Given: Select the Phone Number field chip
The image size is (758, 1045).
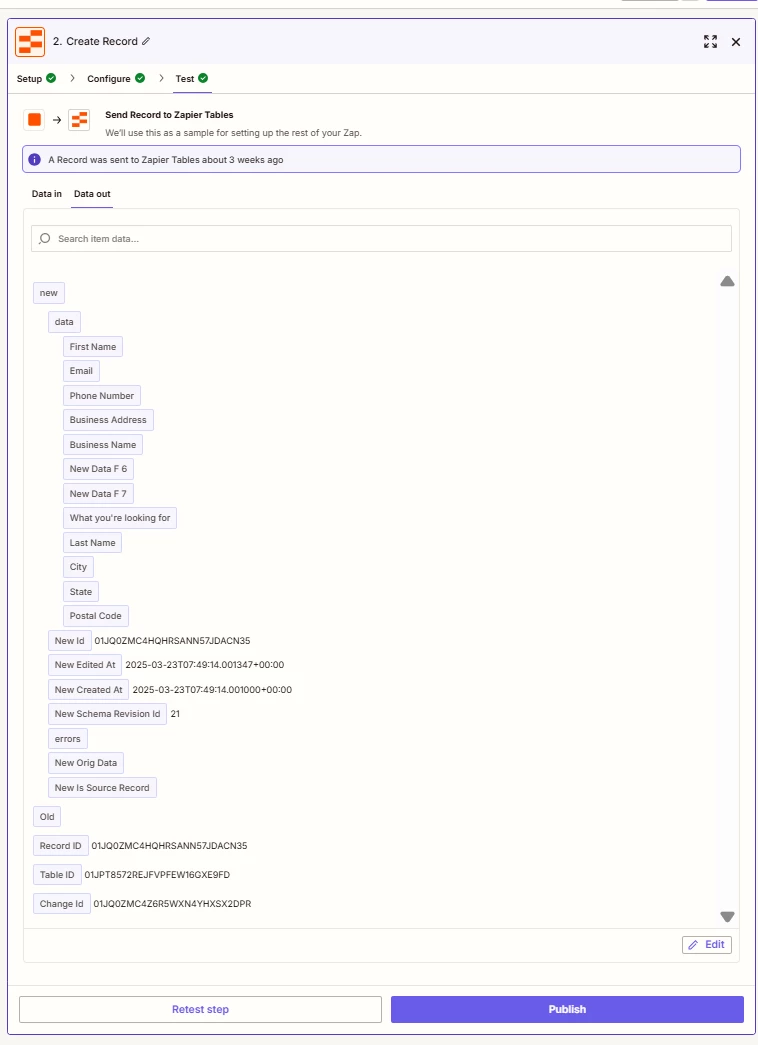Looking at the screenshot, I should (x=101, y=395).
